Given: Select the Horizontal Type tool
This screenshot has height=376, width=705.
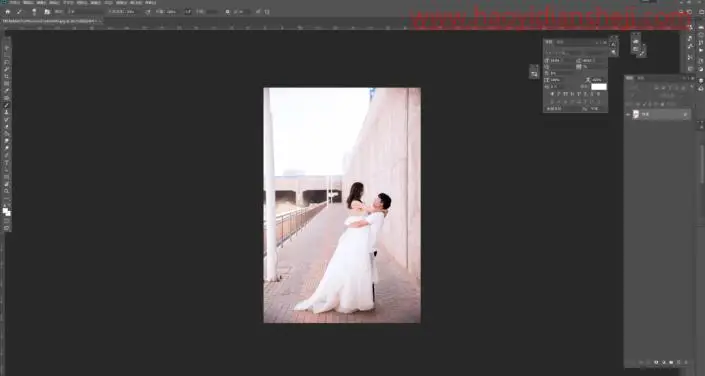Looking at the screenshot, I should [6, 163].
